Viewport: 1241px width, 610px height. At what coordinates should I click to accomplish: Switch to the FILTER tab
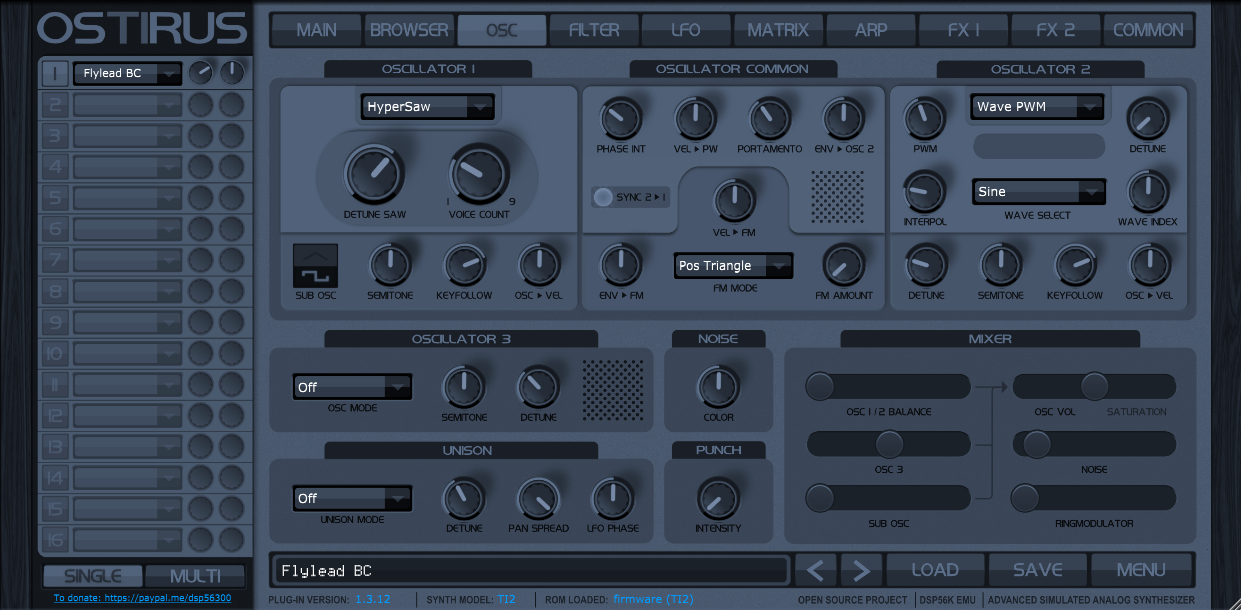(x=594, y=30)
